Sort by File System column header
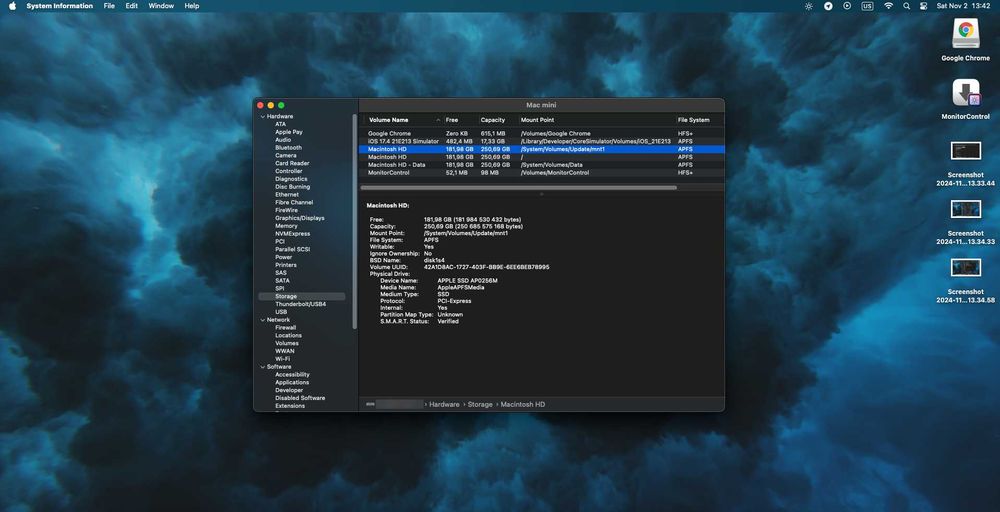The width and height of the screenshot is (1000, 512). pos(700,120)
